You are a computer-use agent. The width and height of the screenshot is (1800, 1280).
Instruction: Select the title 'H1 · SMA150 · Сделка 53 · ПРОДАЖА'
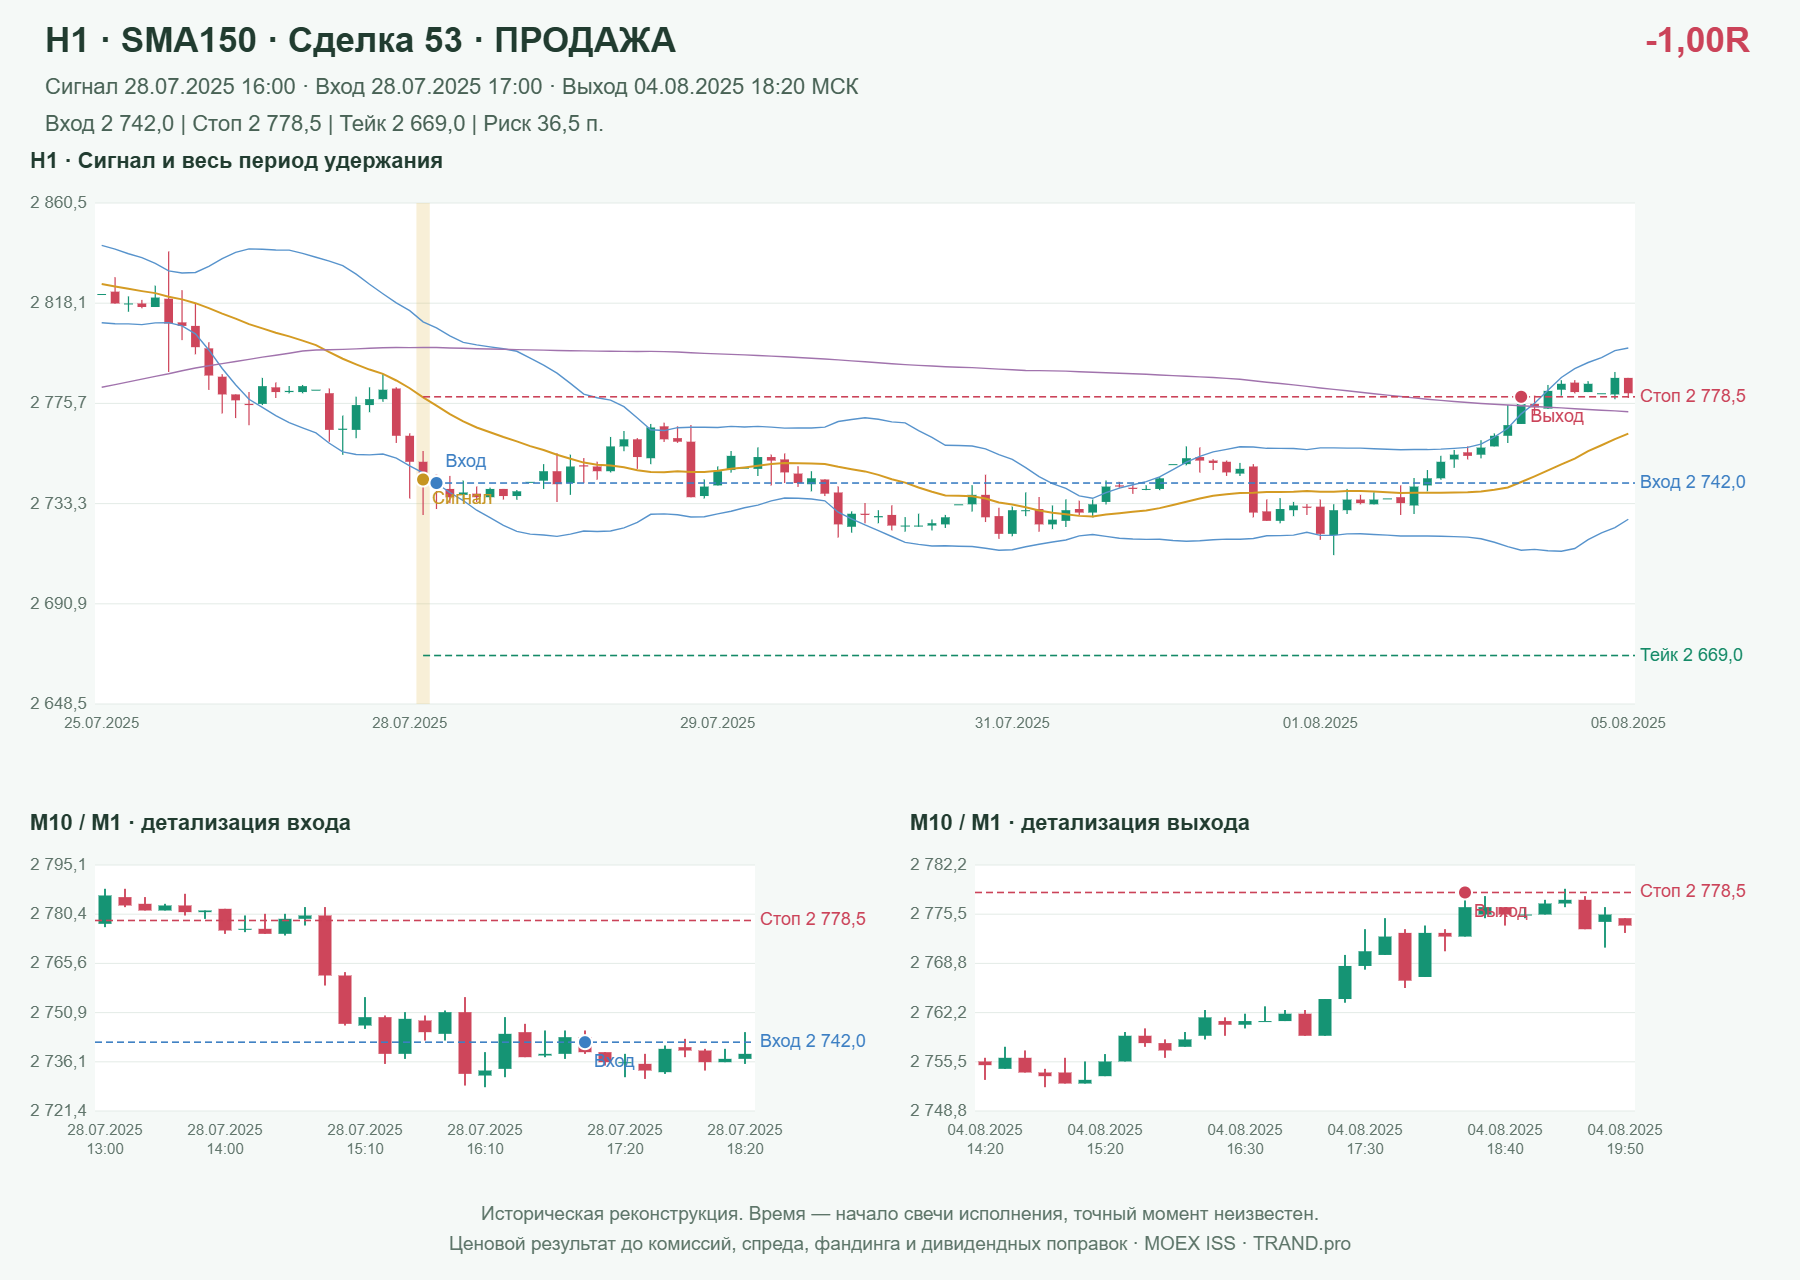coord(360,40)
